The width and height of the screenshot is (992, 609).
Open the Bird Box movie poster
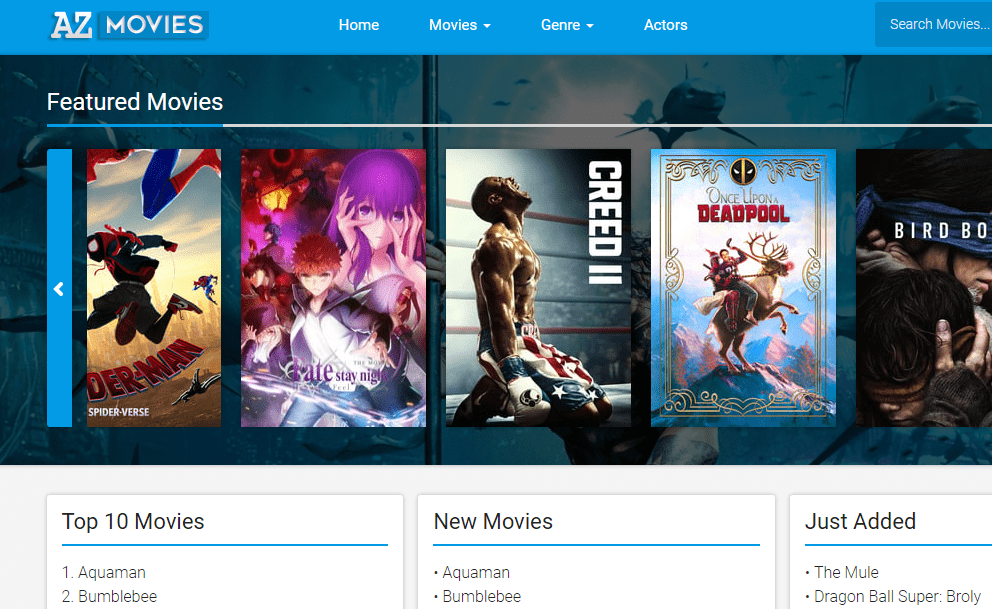(x=924, y=288)
